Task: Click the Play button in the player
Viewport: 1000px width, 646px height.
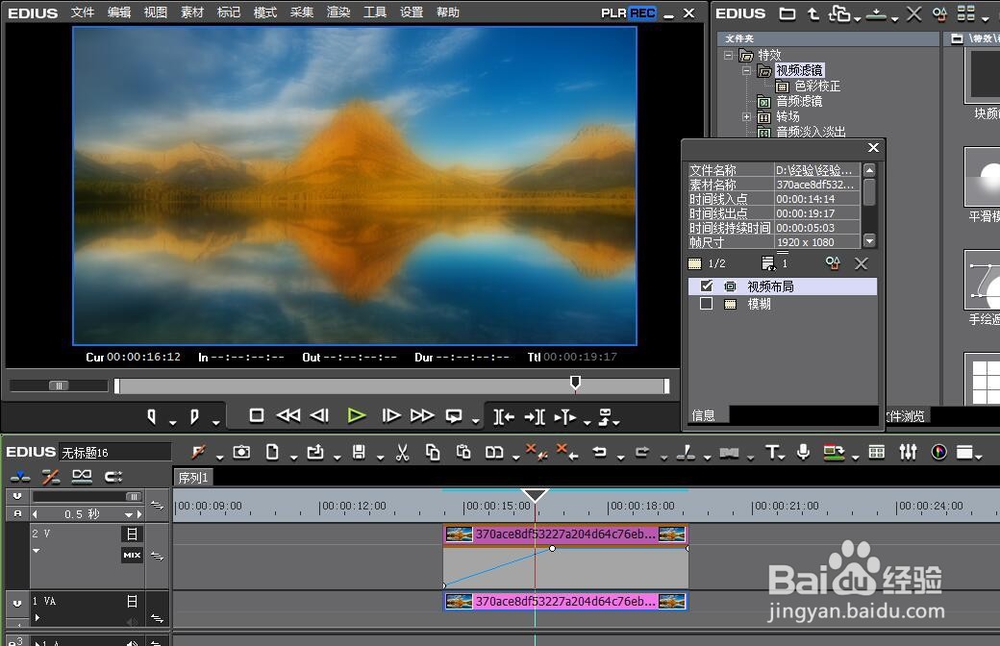Action: (x=357, y=416)
